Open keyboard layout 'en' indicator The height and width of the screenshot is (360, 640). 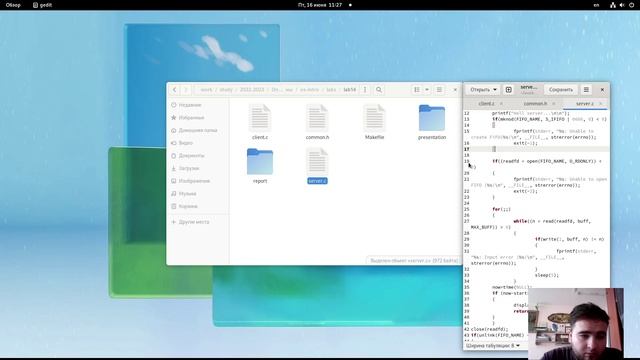tap(596, 5)
